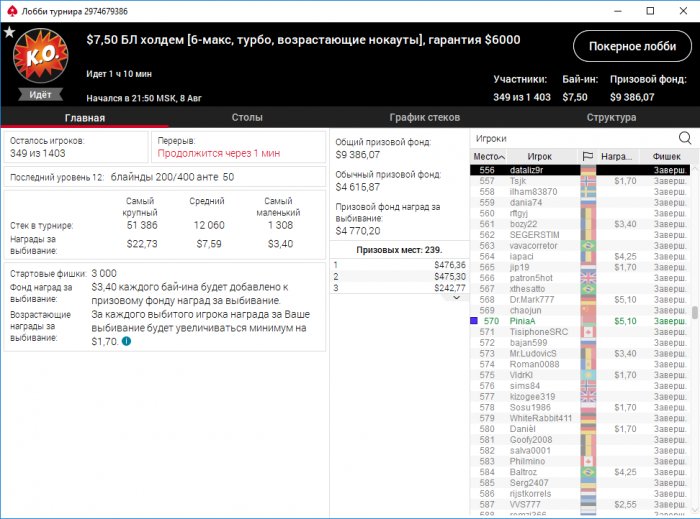The width and height of the screenshot is (700, 519).
Task: Click the players list scrollbar thumb
Action: click(x=695, y=312)
